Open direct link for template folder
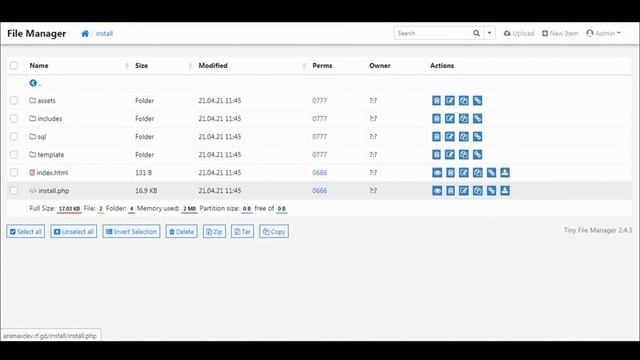The width and height of the screenshot is (640, 360). tap(478, 154)
